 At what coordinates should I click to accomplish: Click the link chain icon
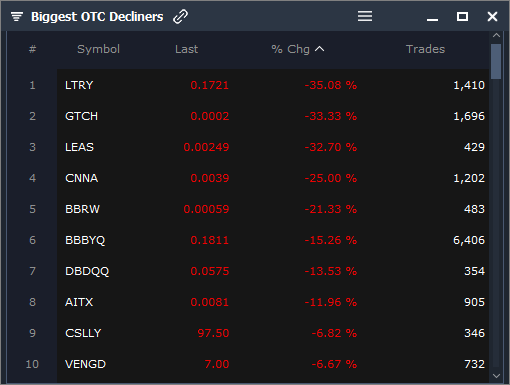click(x=180, y=16)
